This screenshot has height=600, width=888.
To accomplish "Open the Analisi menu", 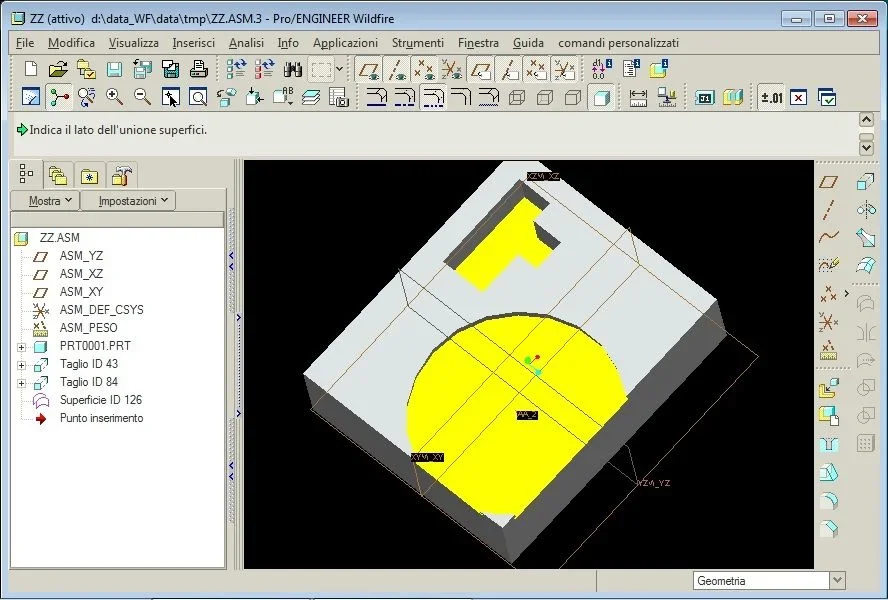I will coord(246,43).
